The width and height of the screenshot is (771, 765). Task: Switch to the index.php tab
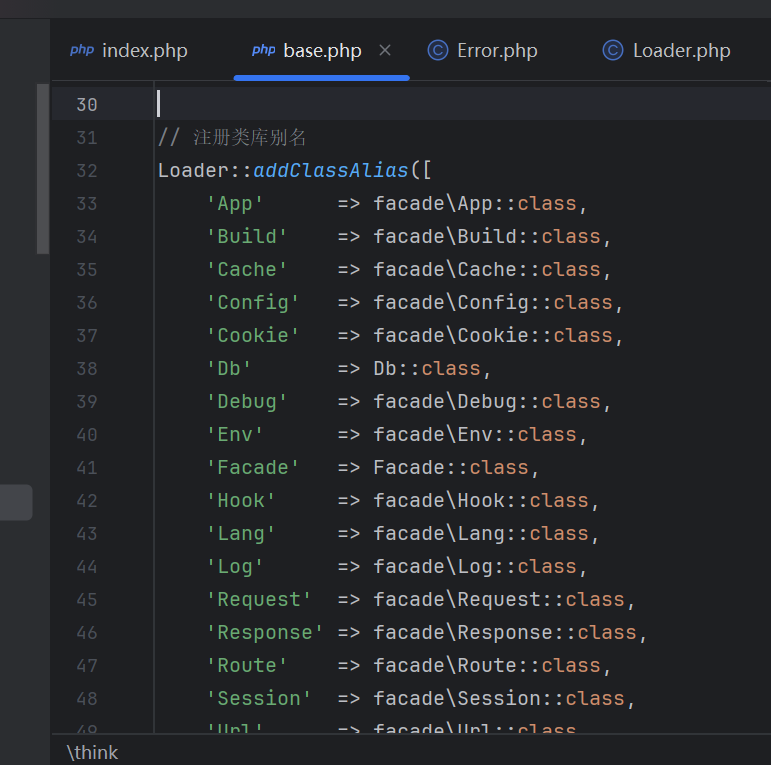coord(144,50)
